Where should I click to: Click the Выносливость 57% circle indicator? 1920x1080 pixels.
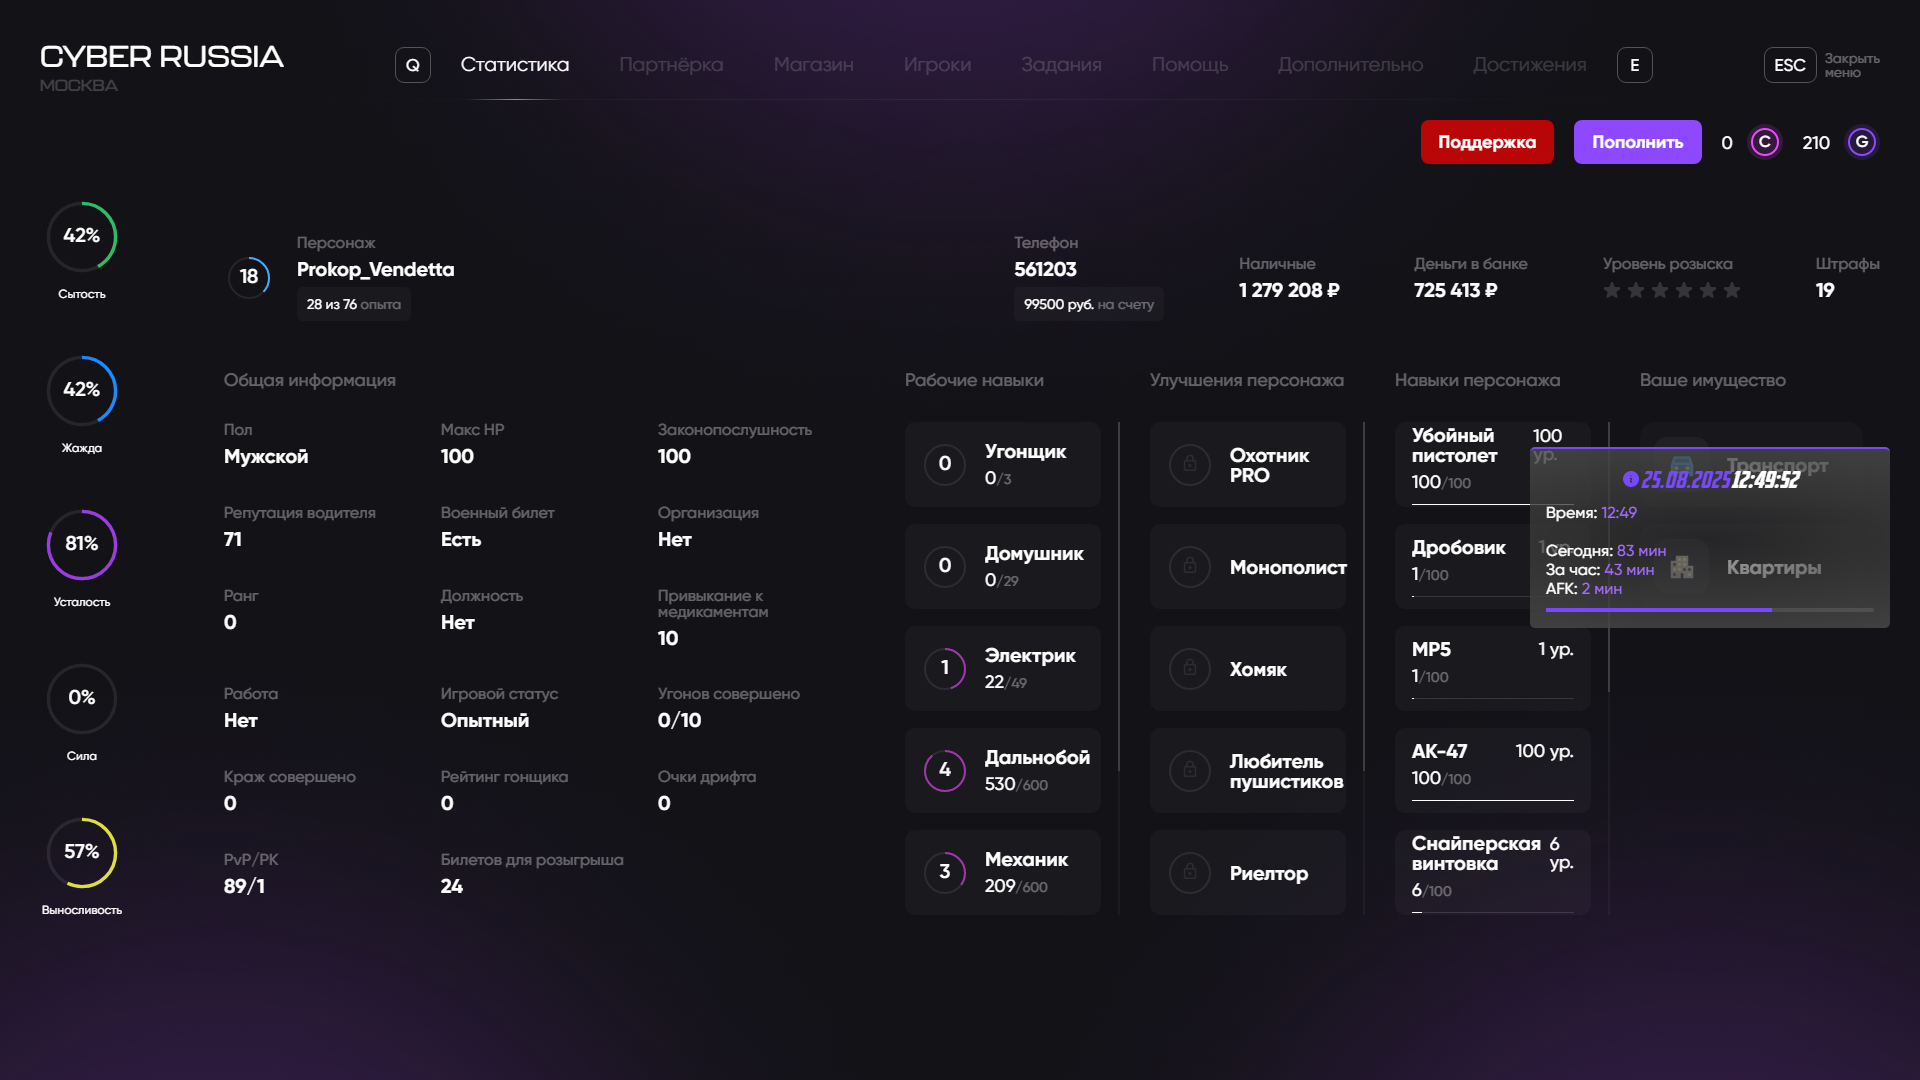82,853
